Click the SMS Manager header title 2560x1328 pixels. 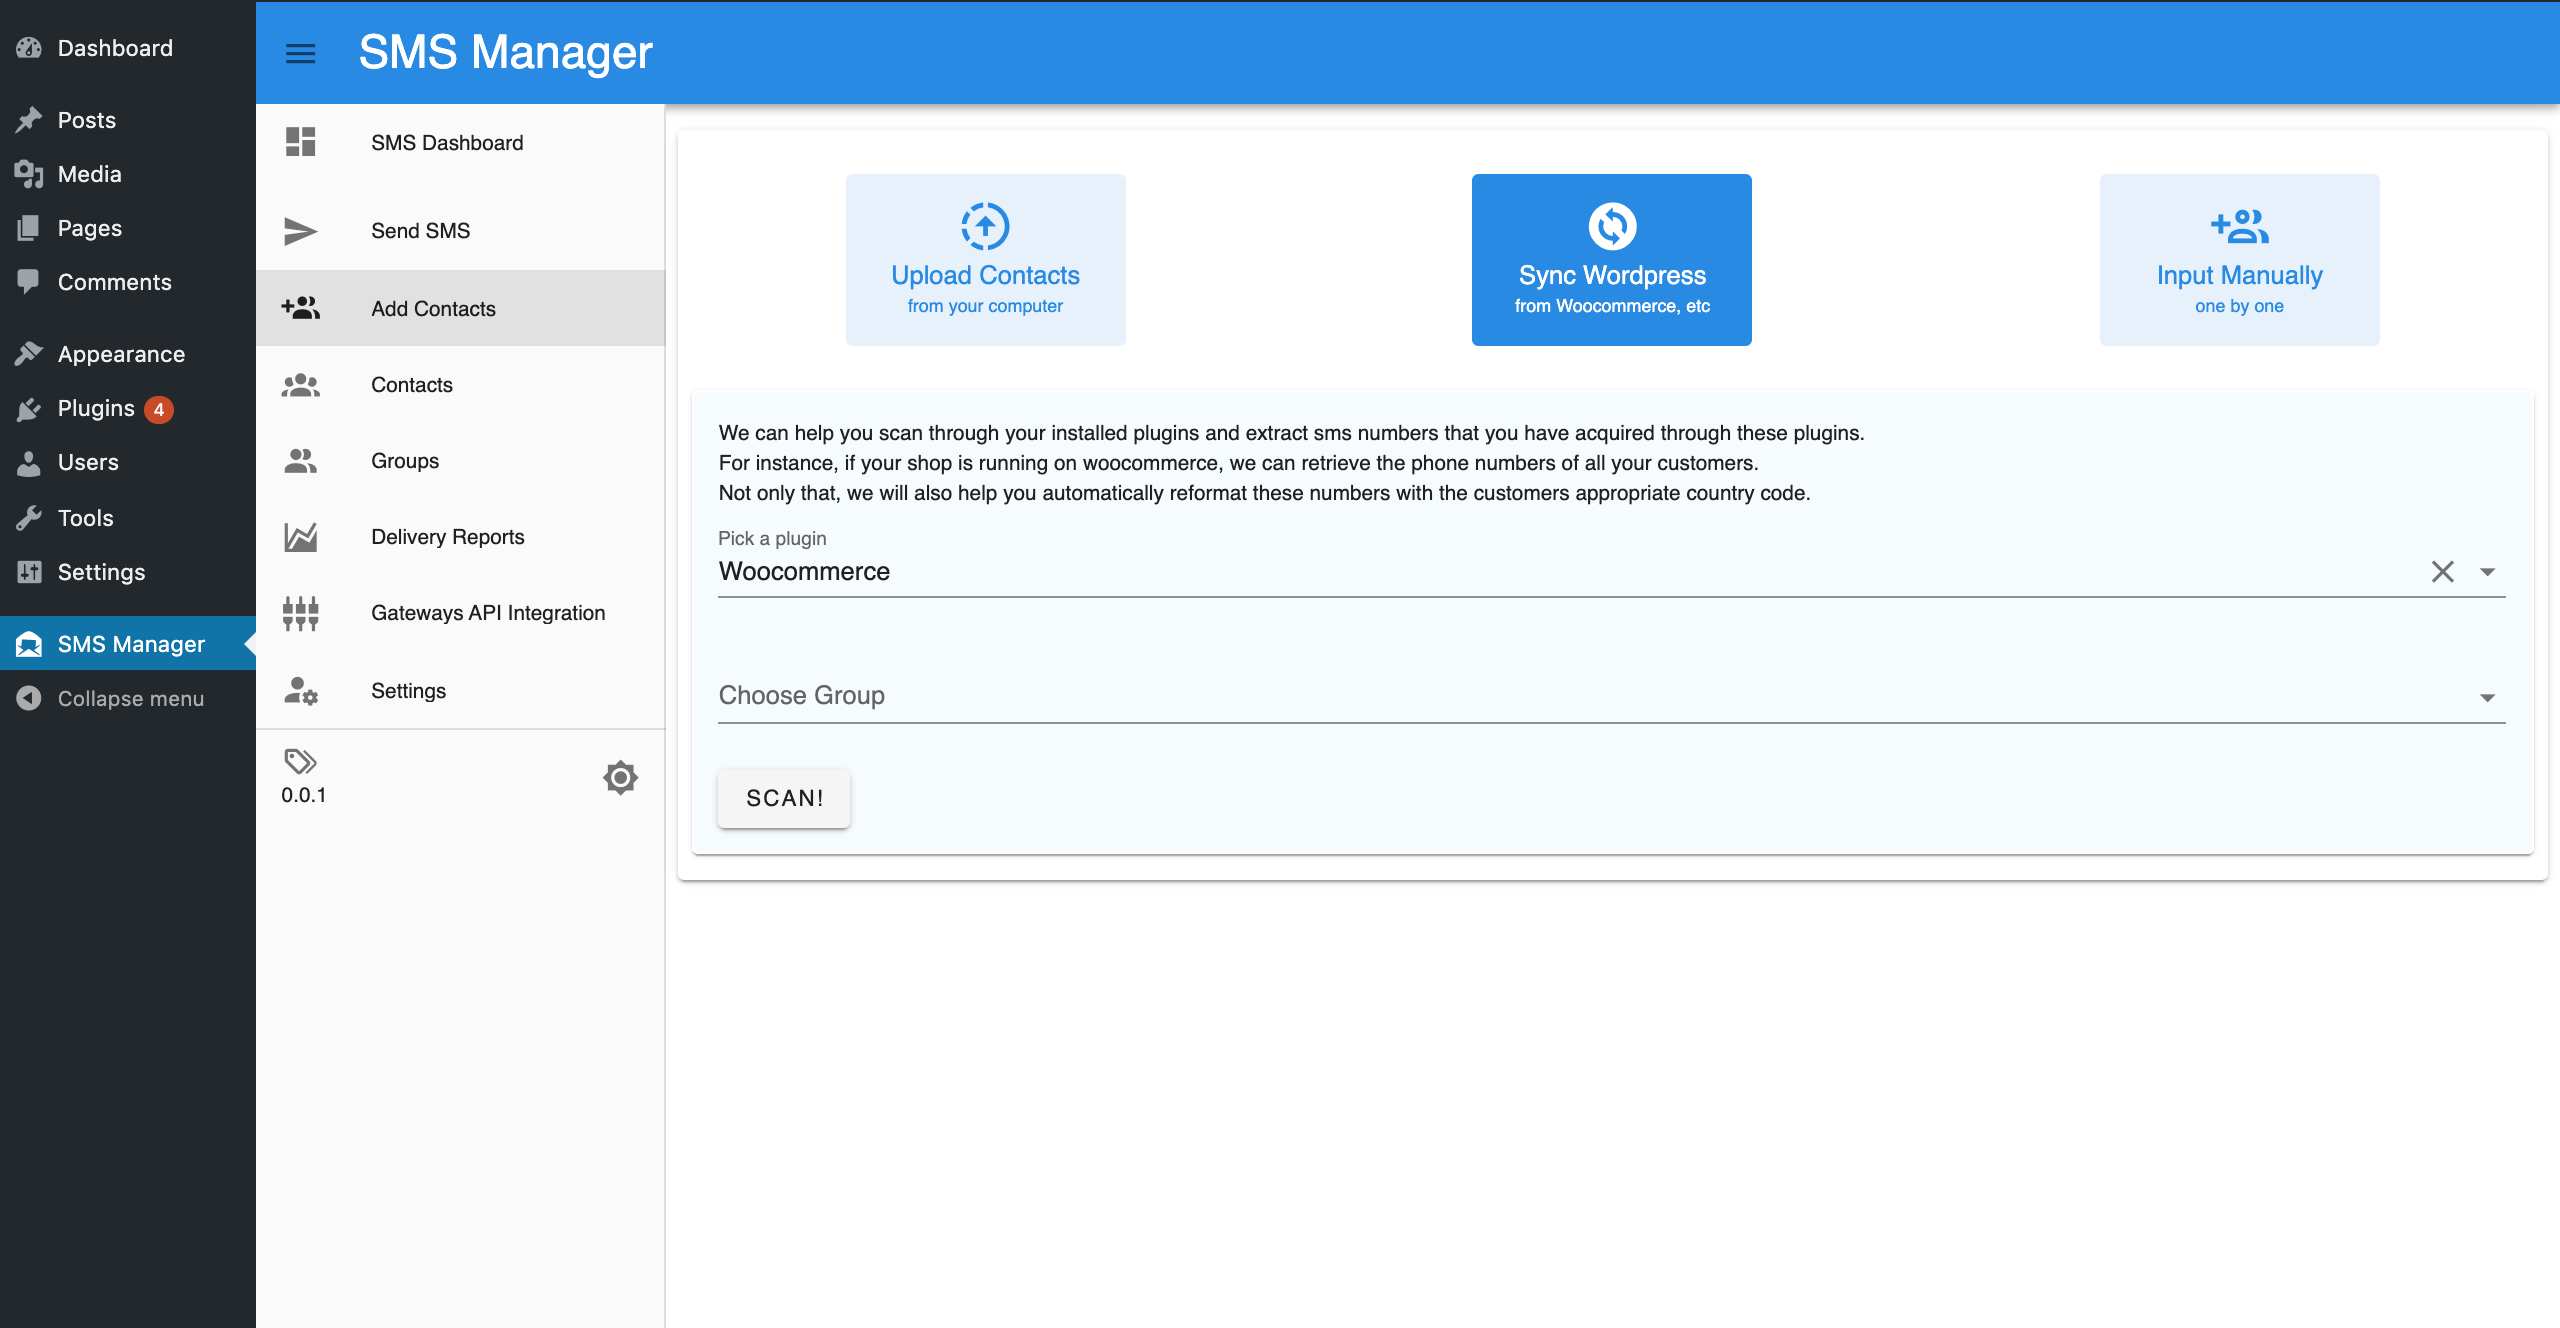[505, 52]
